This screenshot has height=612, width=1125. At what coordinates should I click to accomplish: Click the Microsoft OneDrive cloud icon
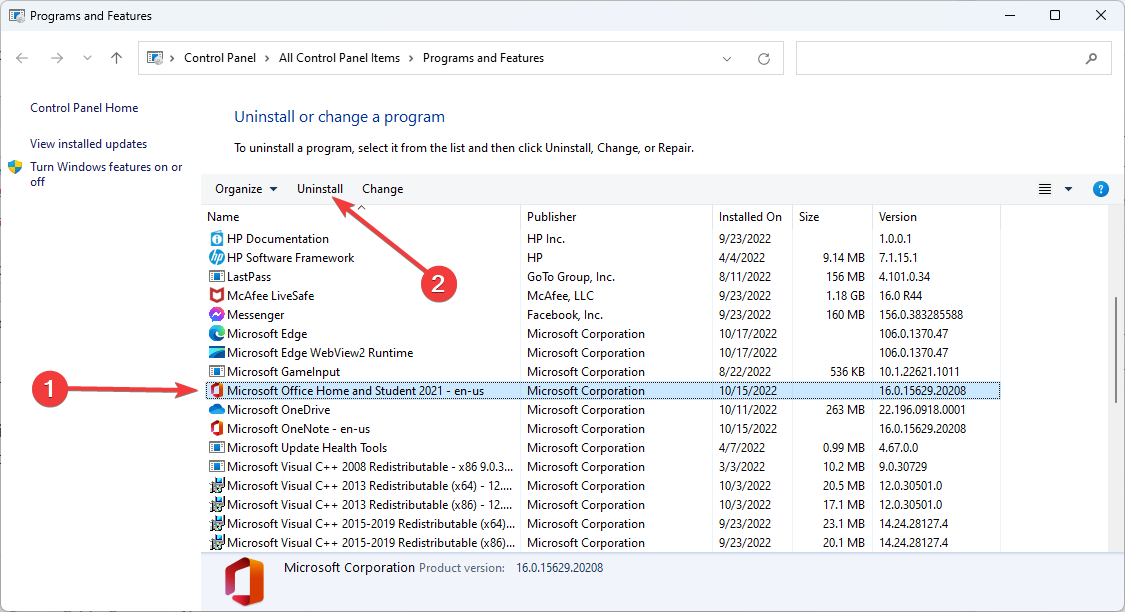click(216, 410)
